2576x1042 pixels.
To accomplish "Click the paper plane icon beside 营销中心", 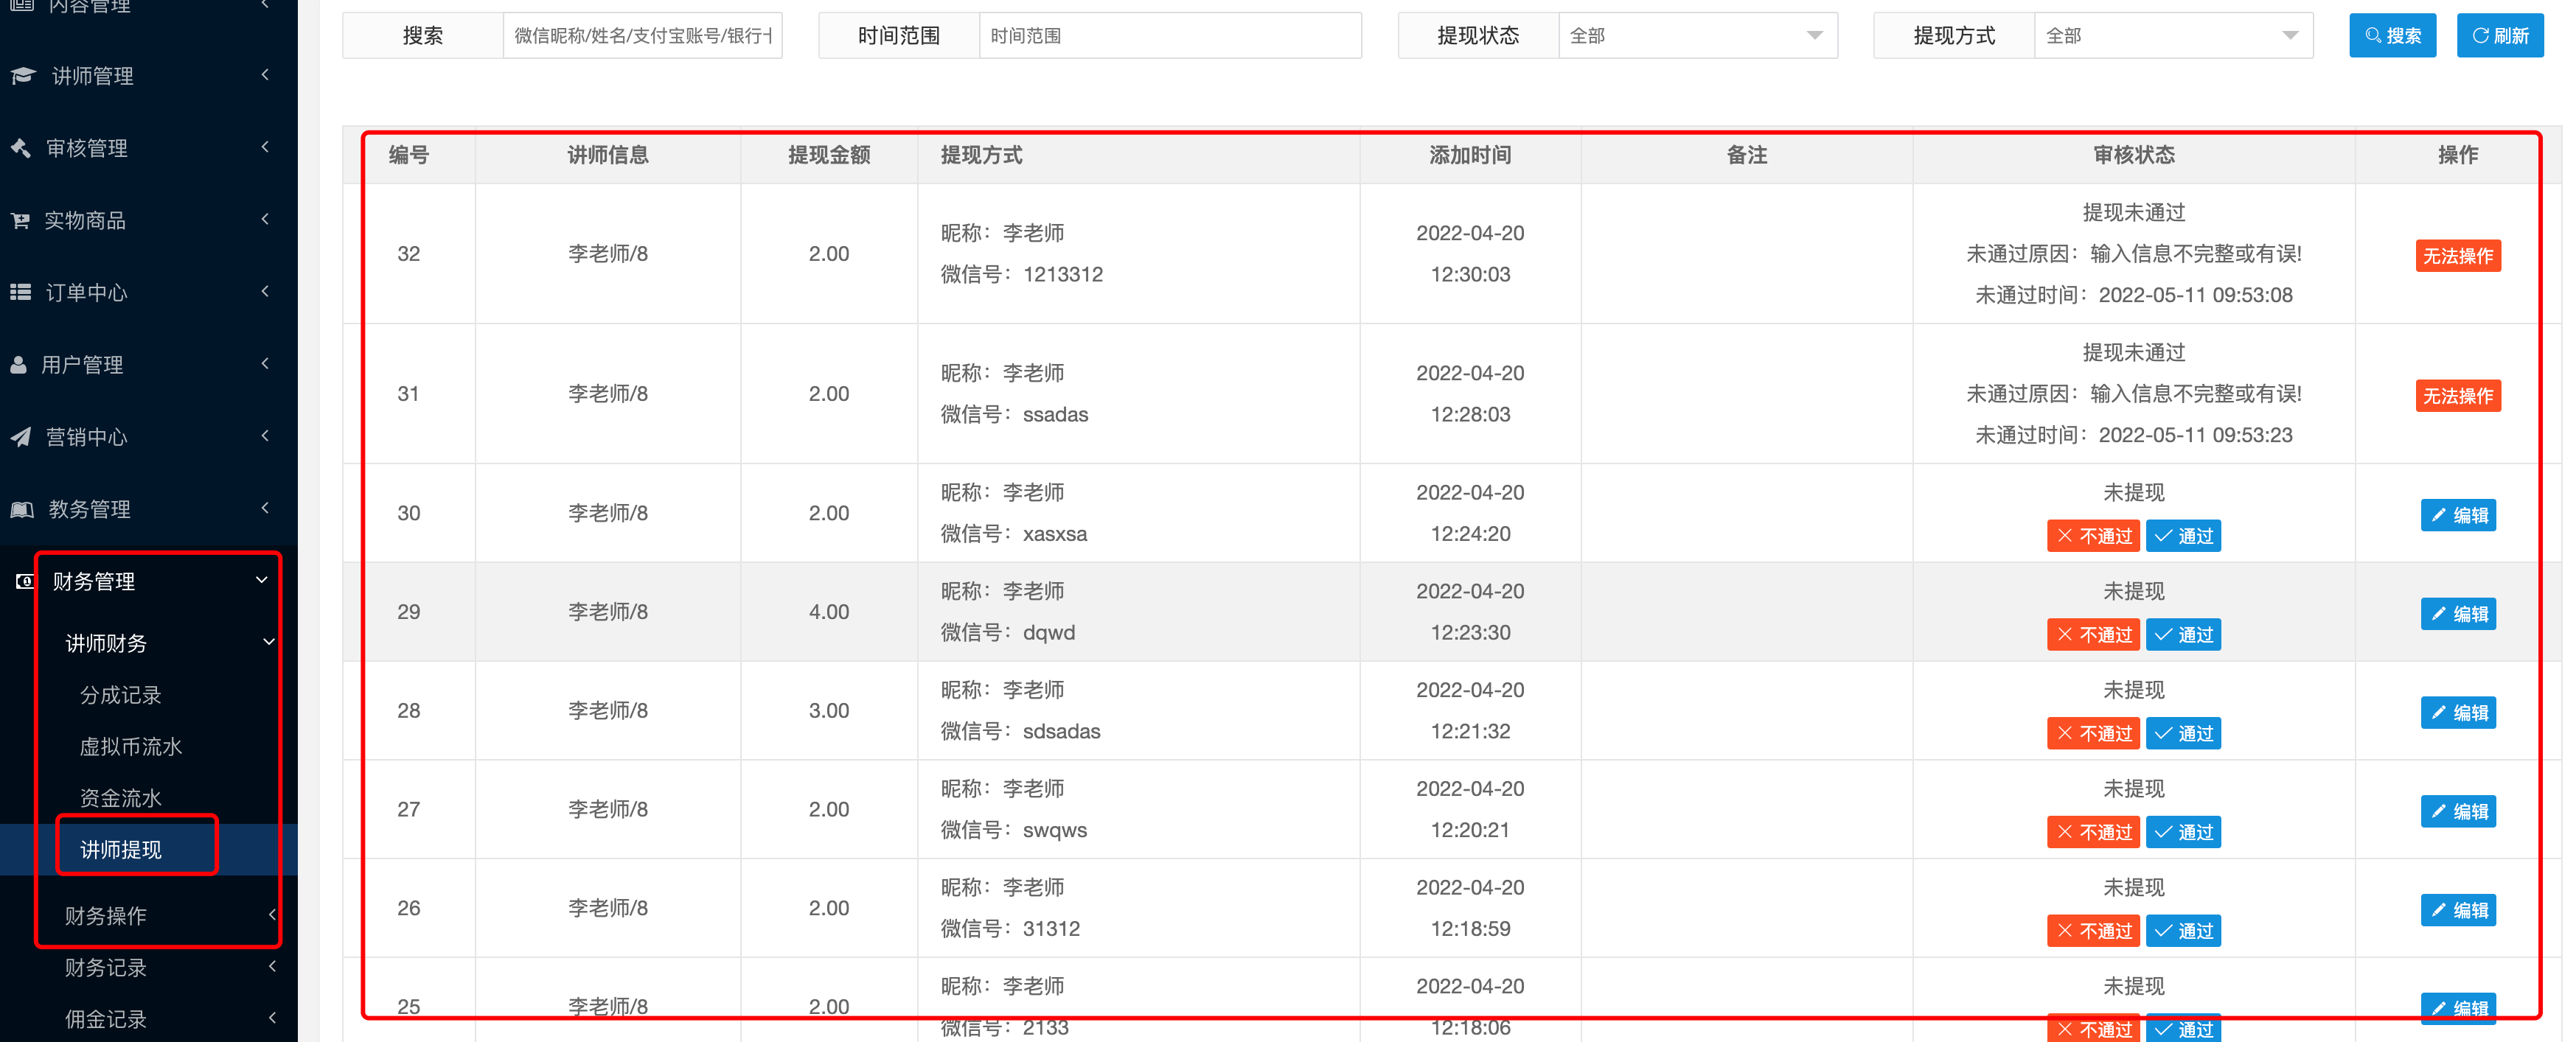I will (x=21, y=437).
